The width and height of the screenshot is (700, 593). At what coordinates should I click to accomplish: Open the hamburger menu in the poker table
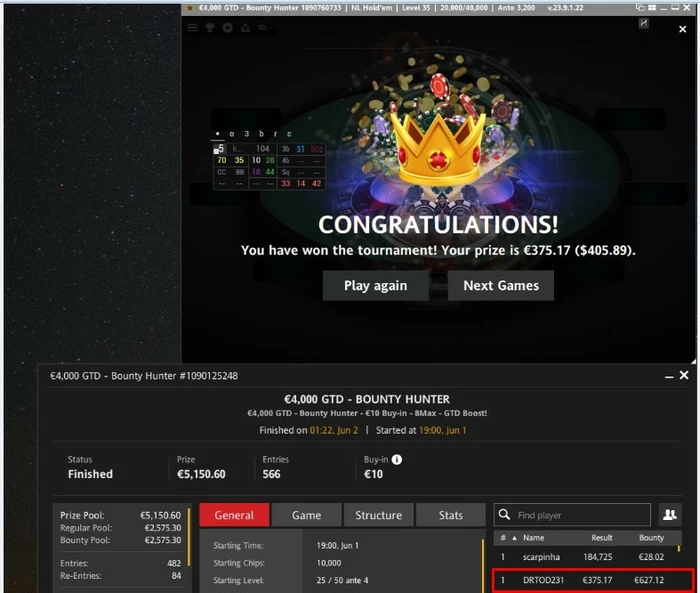pos(192,28)
